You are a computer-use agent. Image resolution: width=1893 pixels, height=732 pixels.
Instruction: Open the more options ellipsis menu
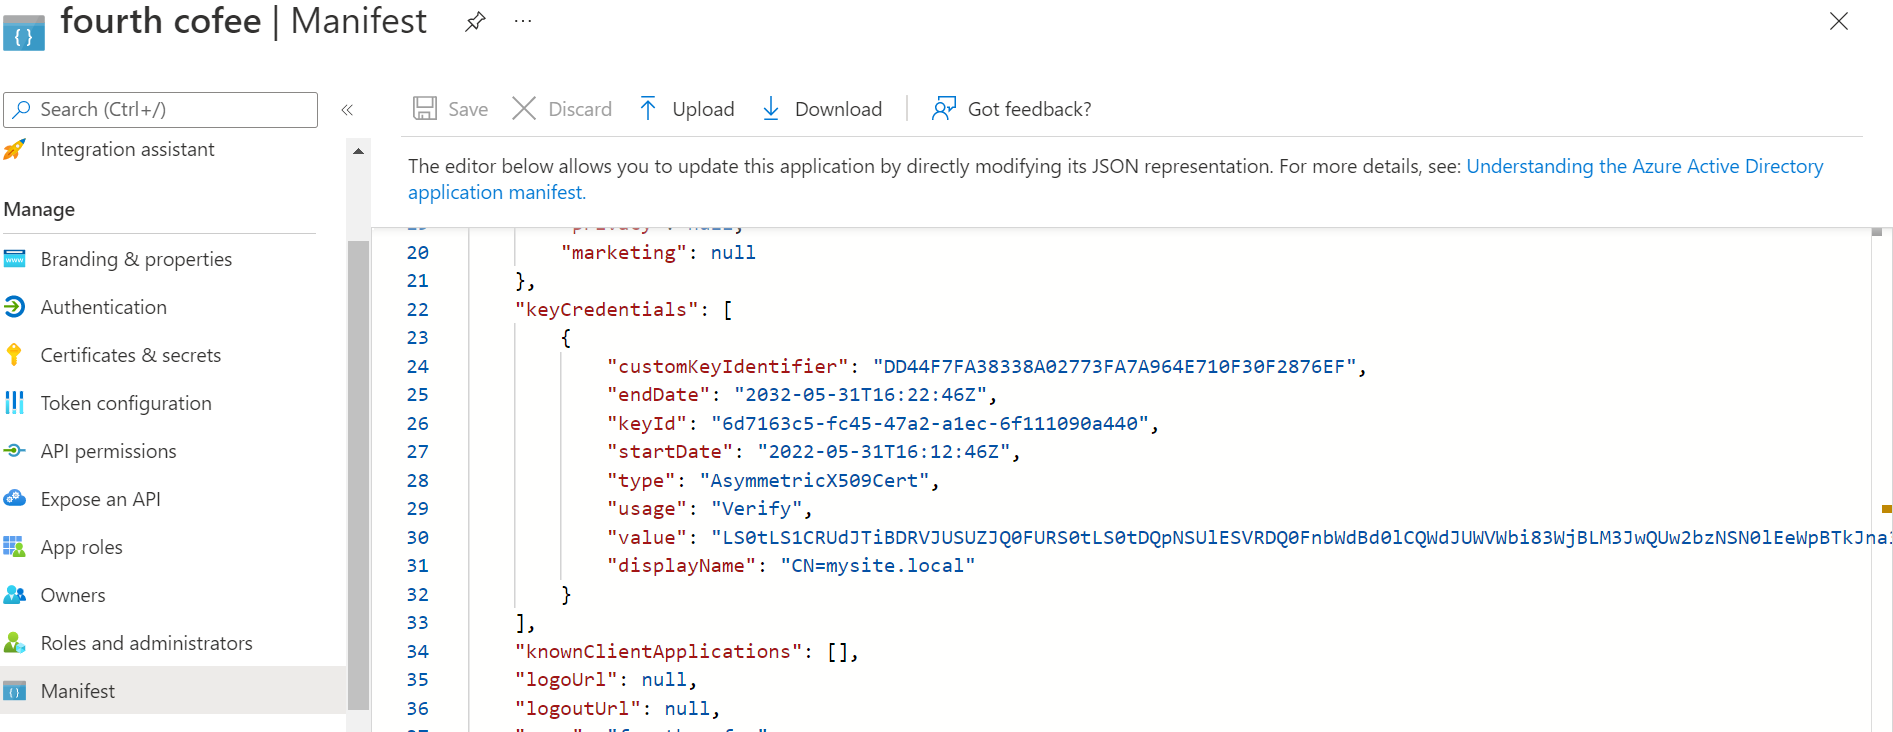[523, 21]
